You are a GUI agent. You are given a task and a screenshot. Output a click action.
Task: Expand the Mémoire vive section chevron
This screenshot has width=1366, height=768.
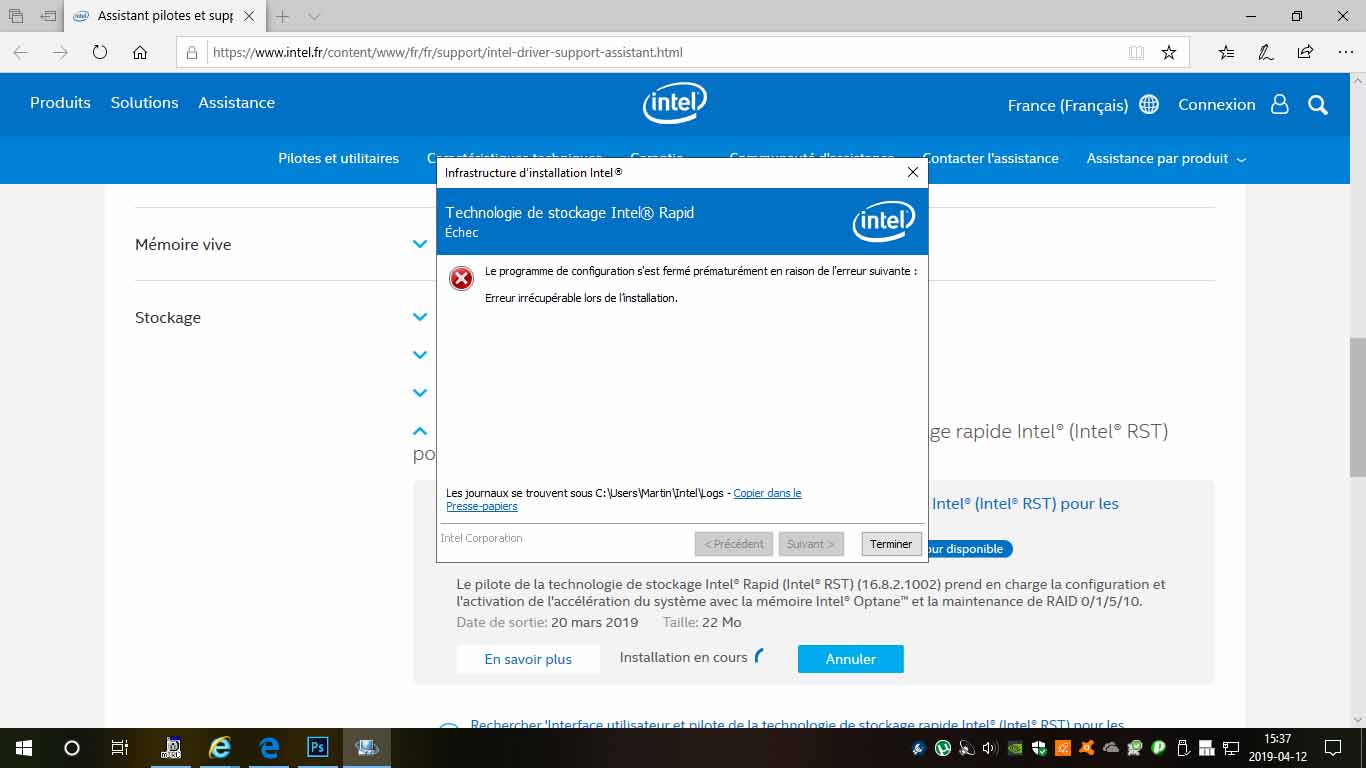[420, 244]
